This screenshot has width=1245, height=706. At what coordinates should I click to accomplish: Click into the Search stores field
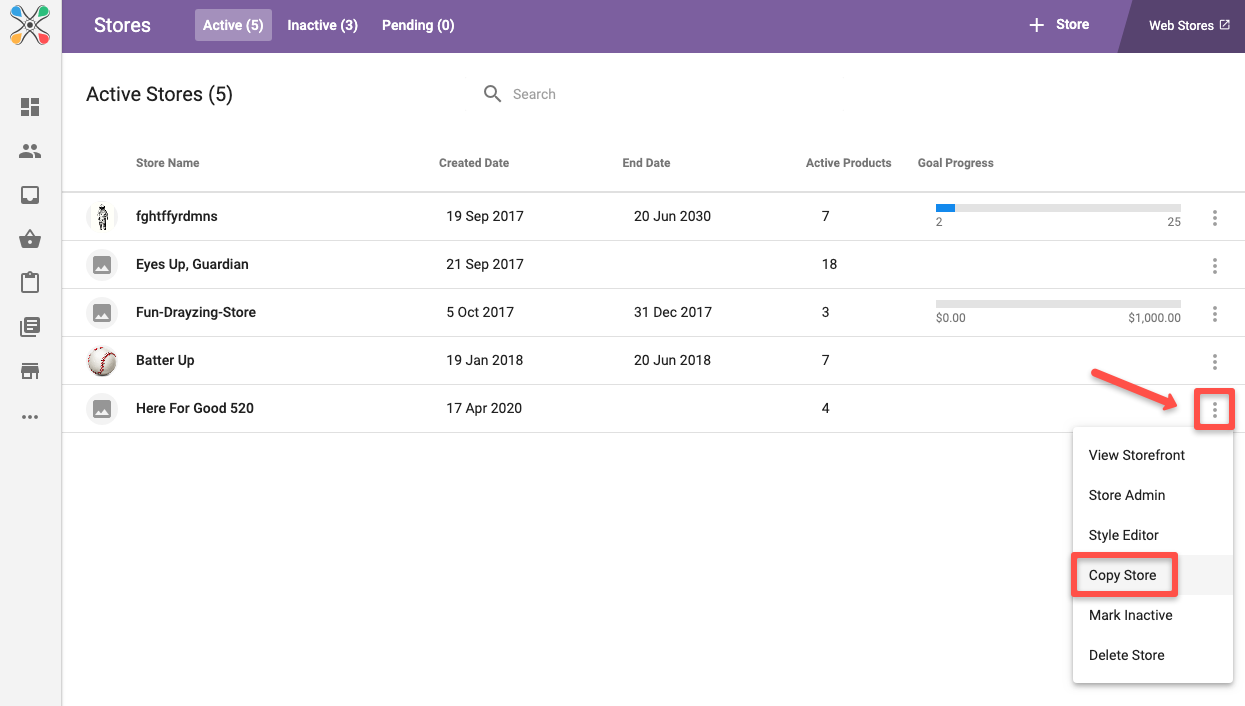(600, 94)
